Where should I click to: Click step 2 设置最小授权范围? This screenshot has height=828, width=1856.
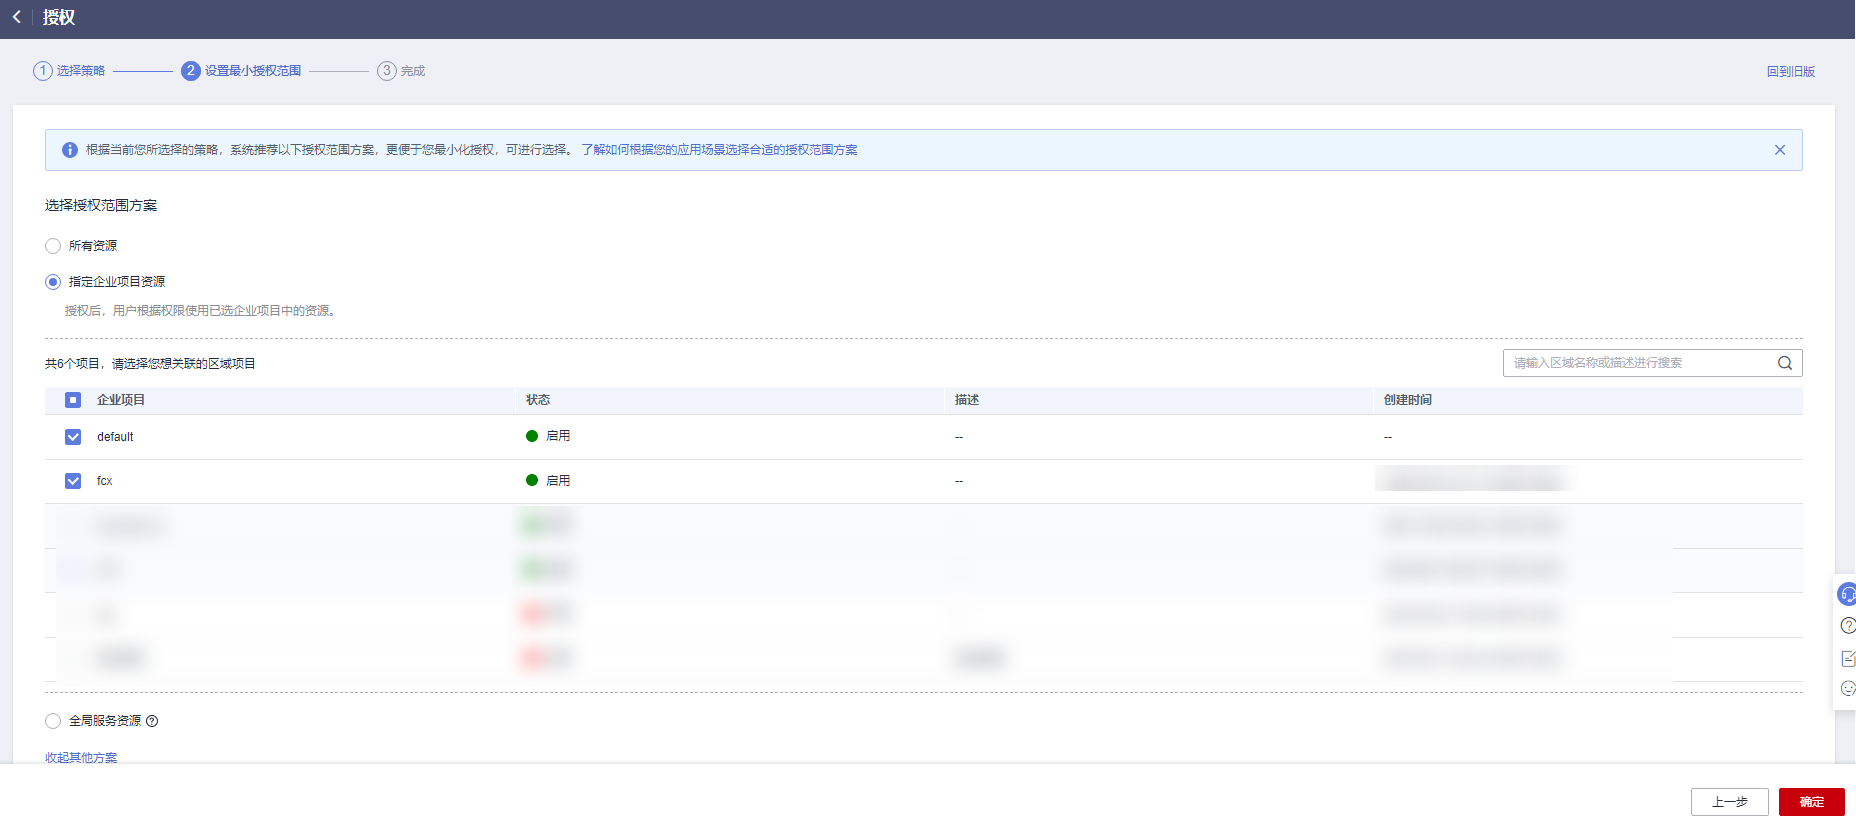(x=241, y=71)
